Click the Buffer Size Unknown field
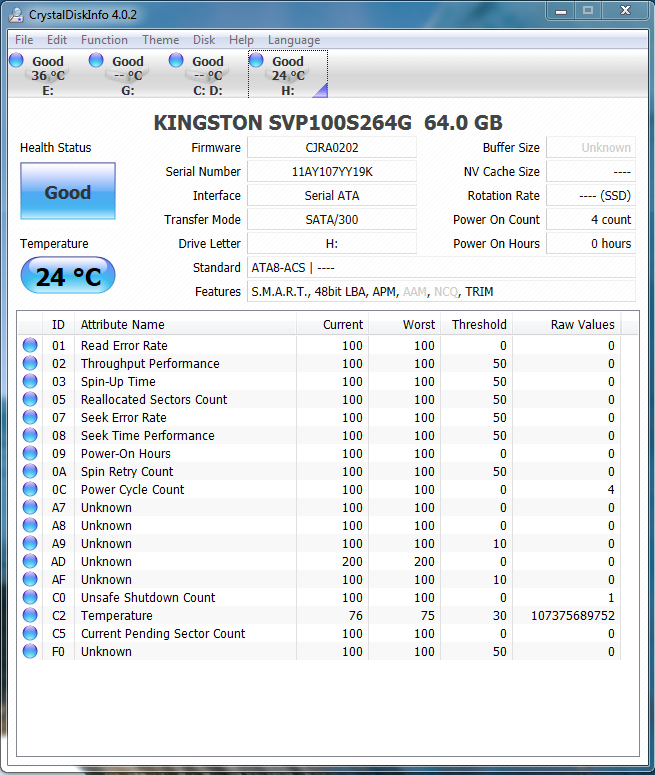The width and height of the screenshot is (655, 775). pyautogui.click(x=591, y=148)
